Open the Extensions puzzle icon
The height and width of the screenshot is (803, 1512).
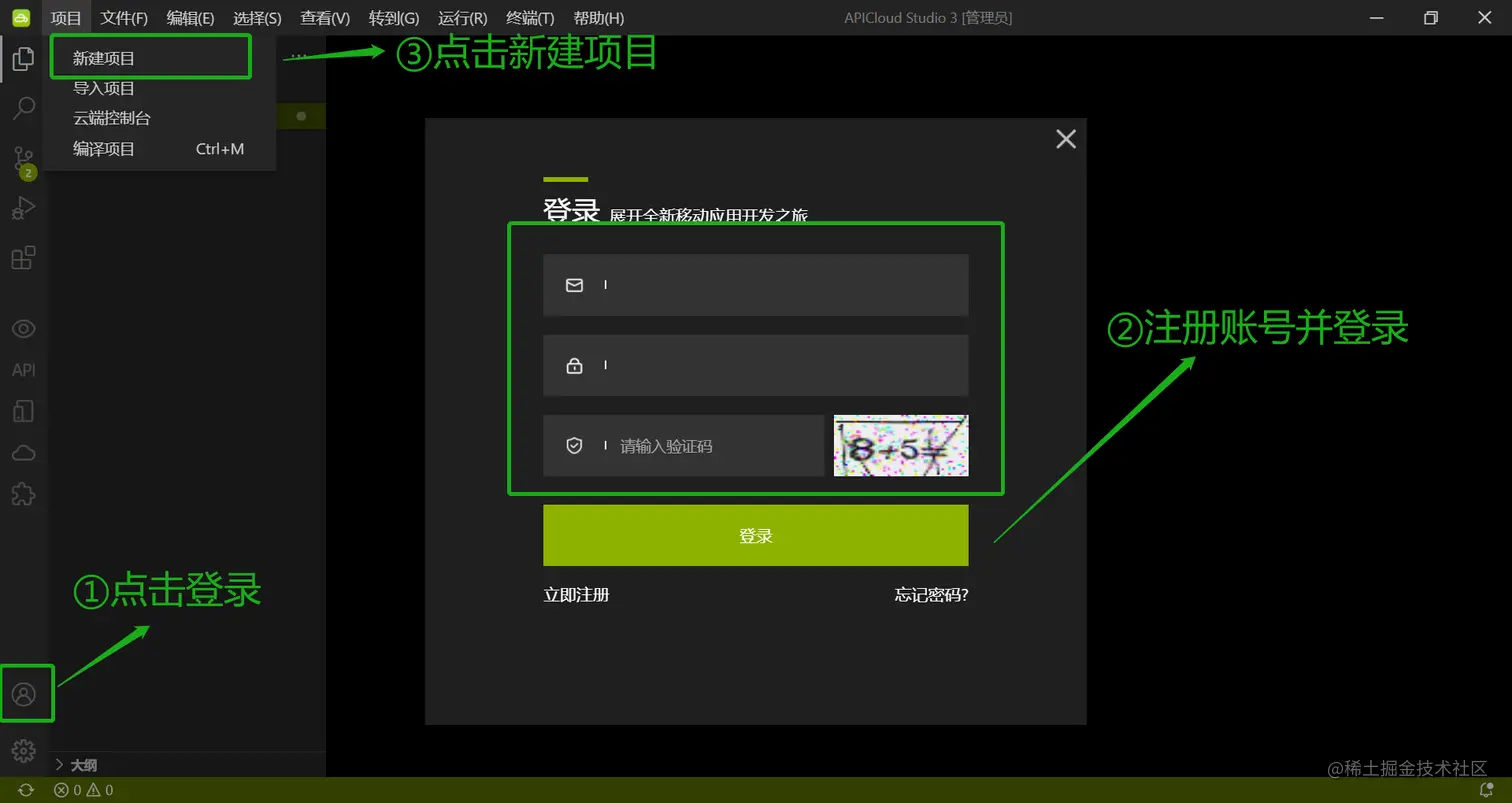(23, 493)
